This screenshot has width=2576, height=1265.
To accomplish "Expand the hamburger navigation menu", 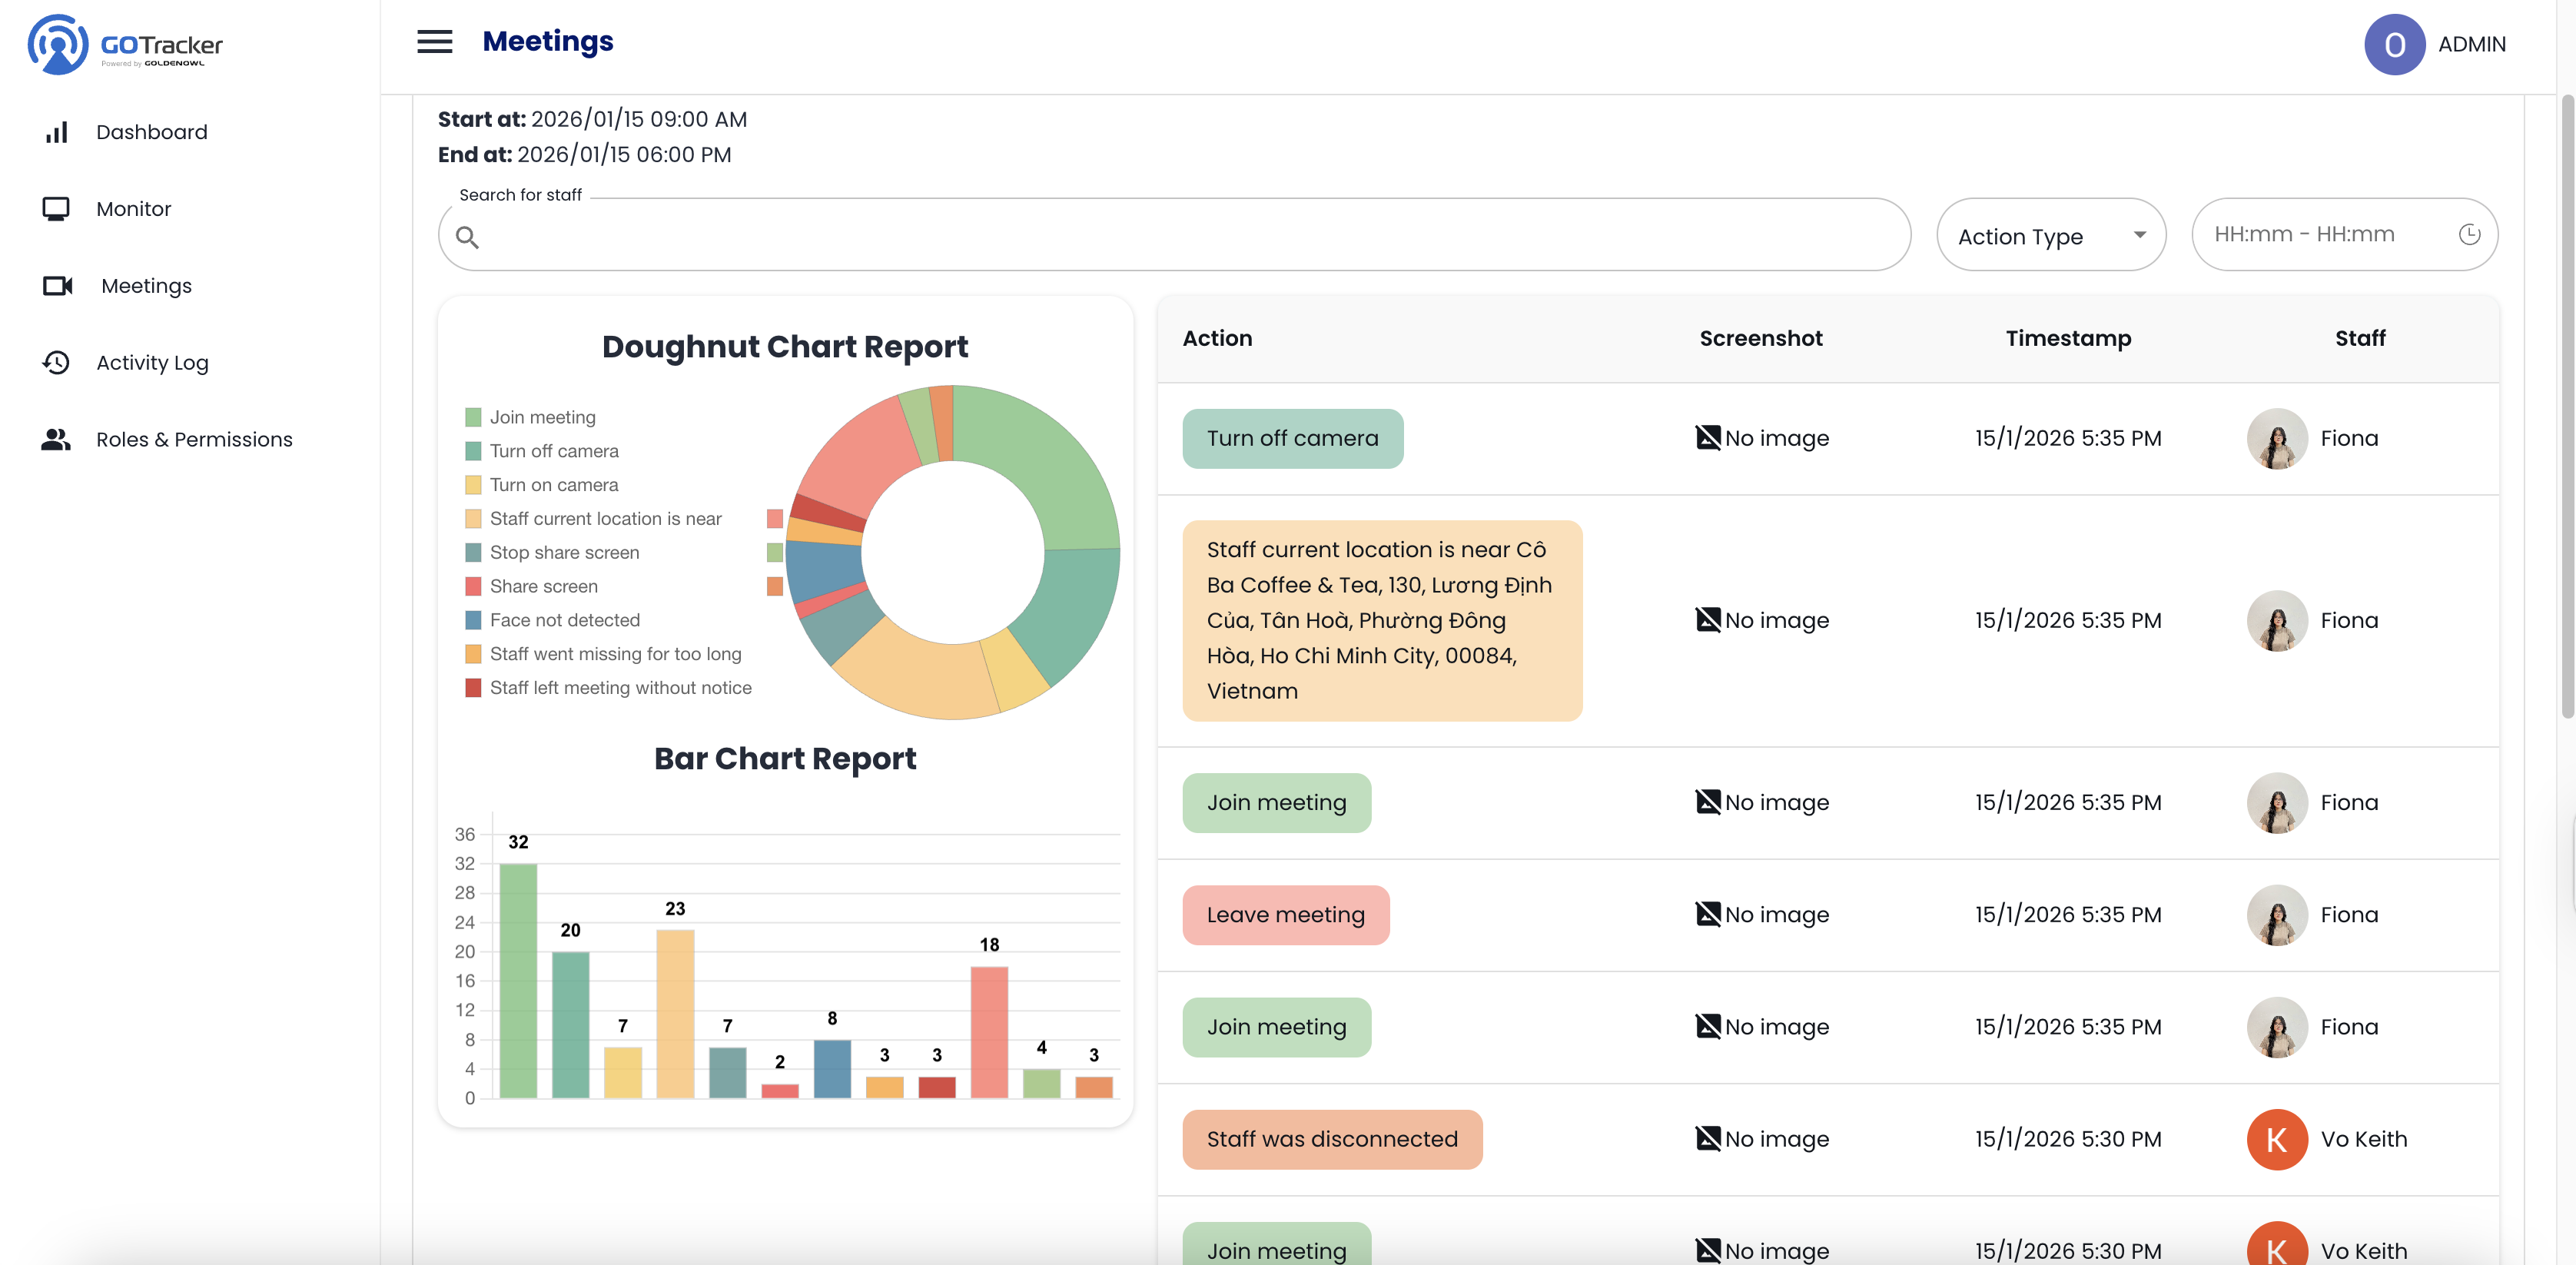I will click(434, 42).
